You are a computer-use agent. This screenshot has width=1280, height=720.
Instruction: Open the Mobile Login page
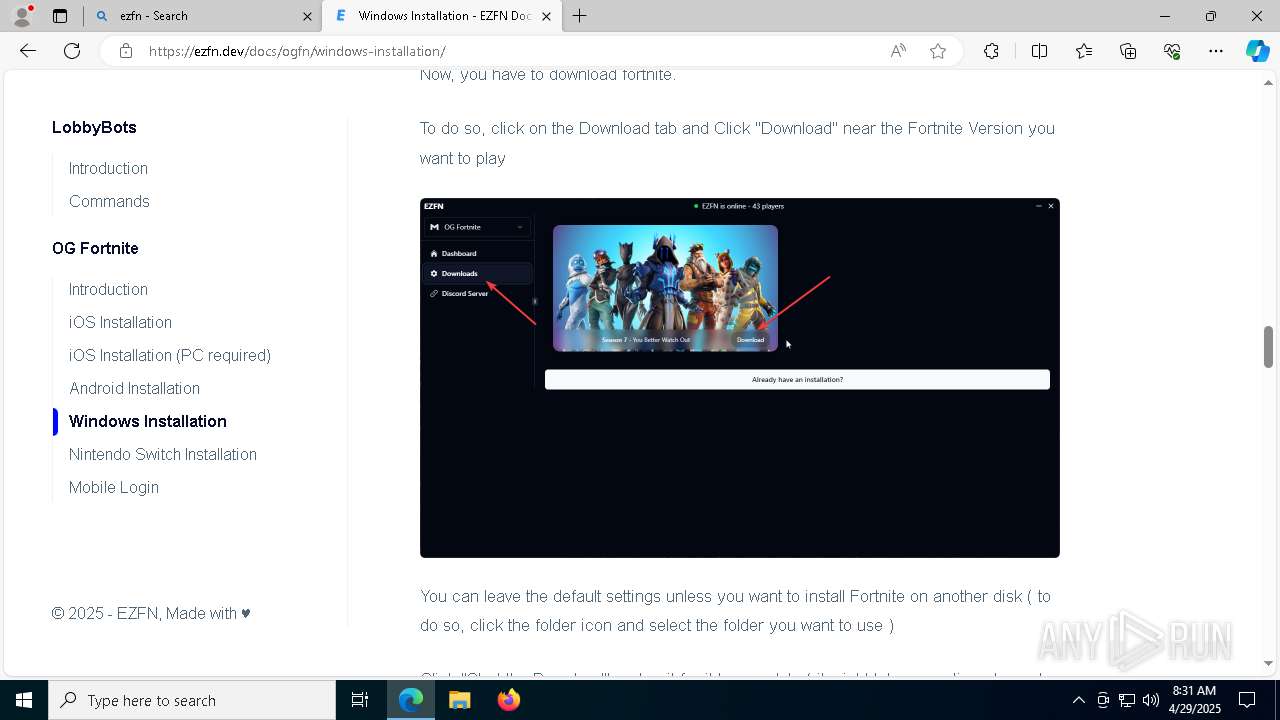tap(114, 487)
